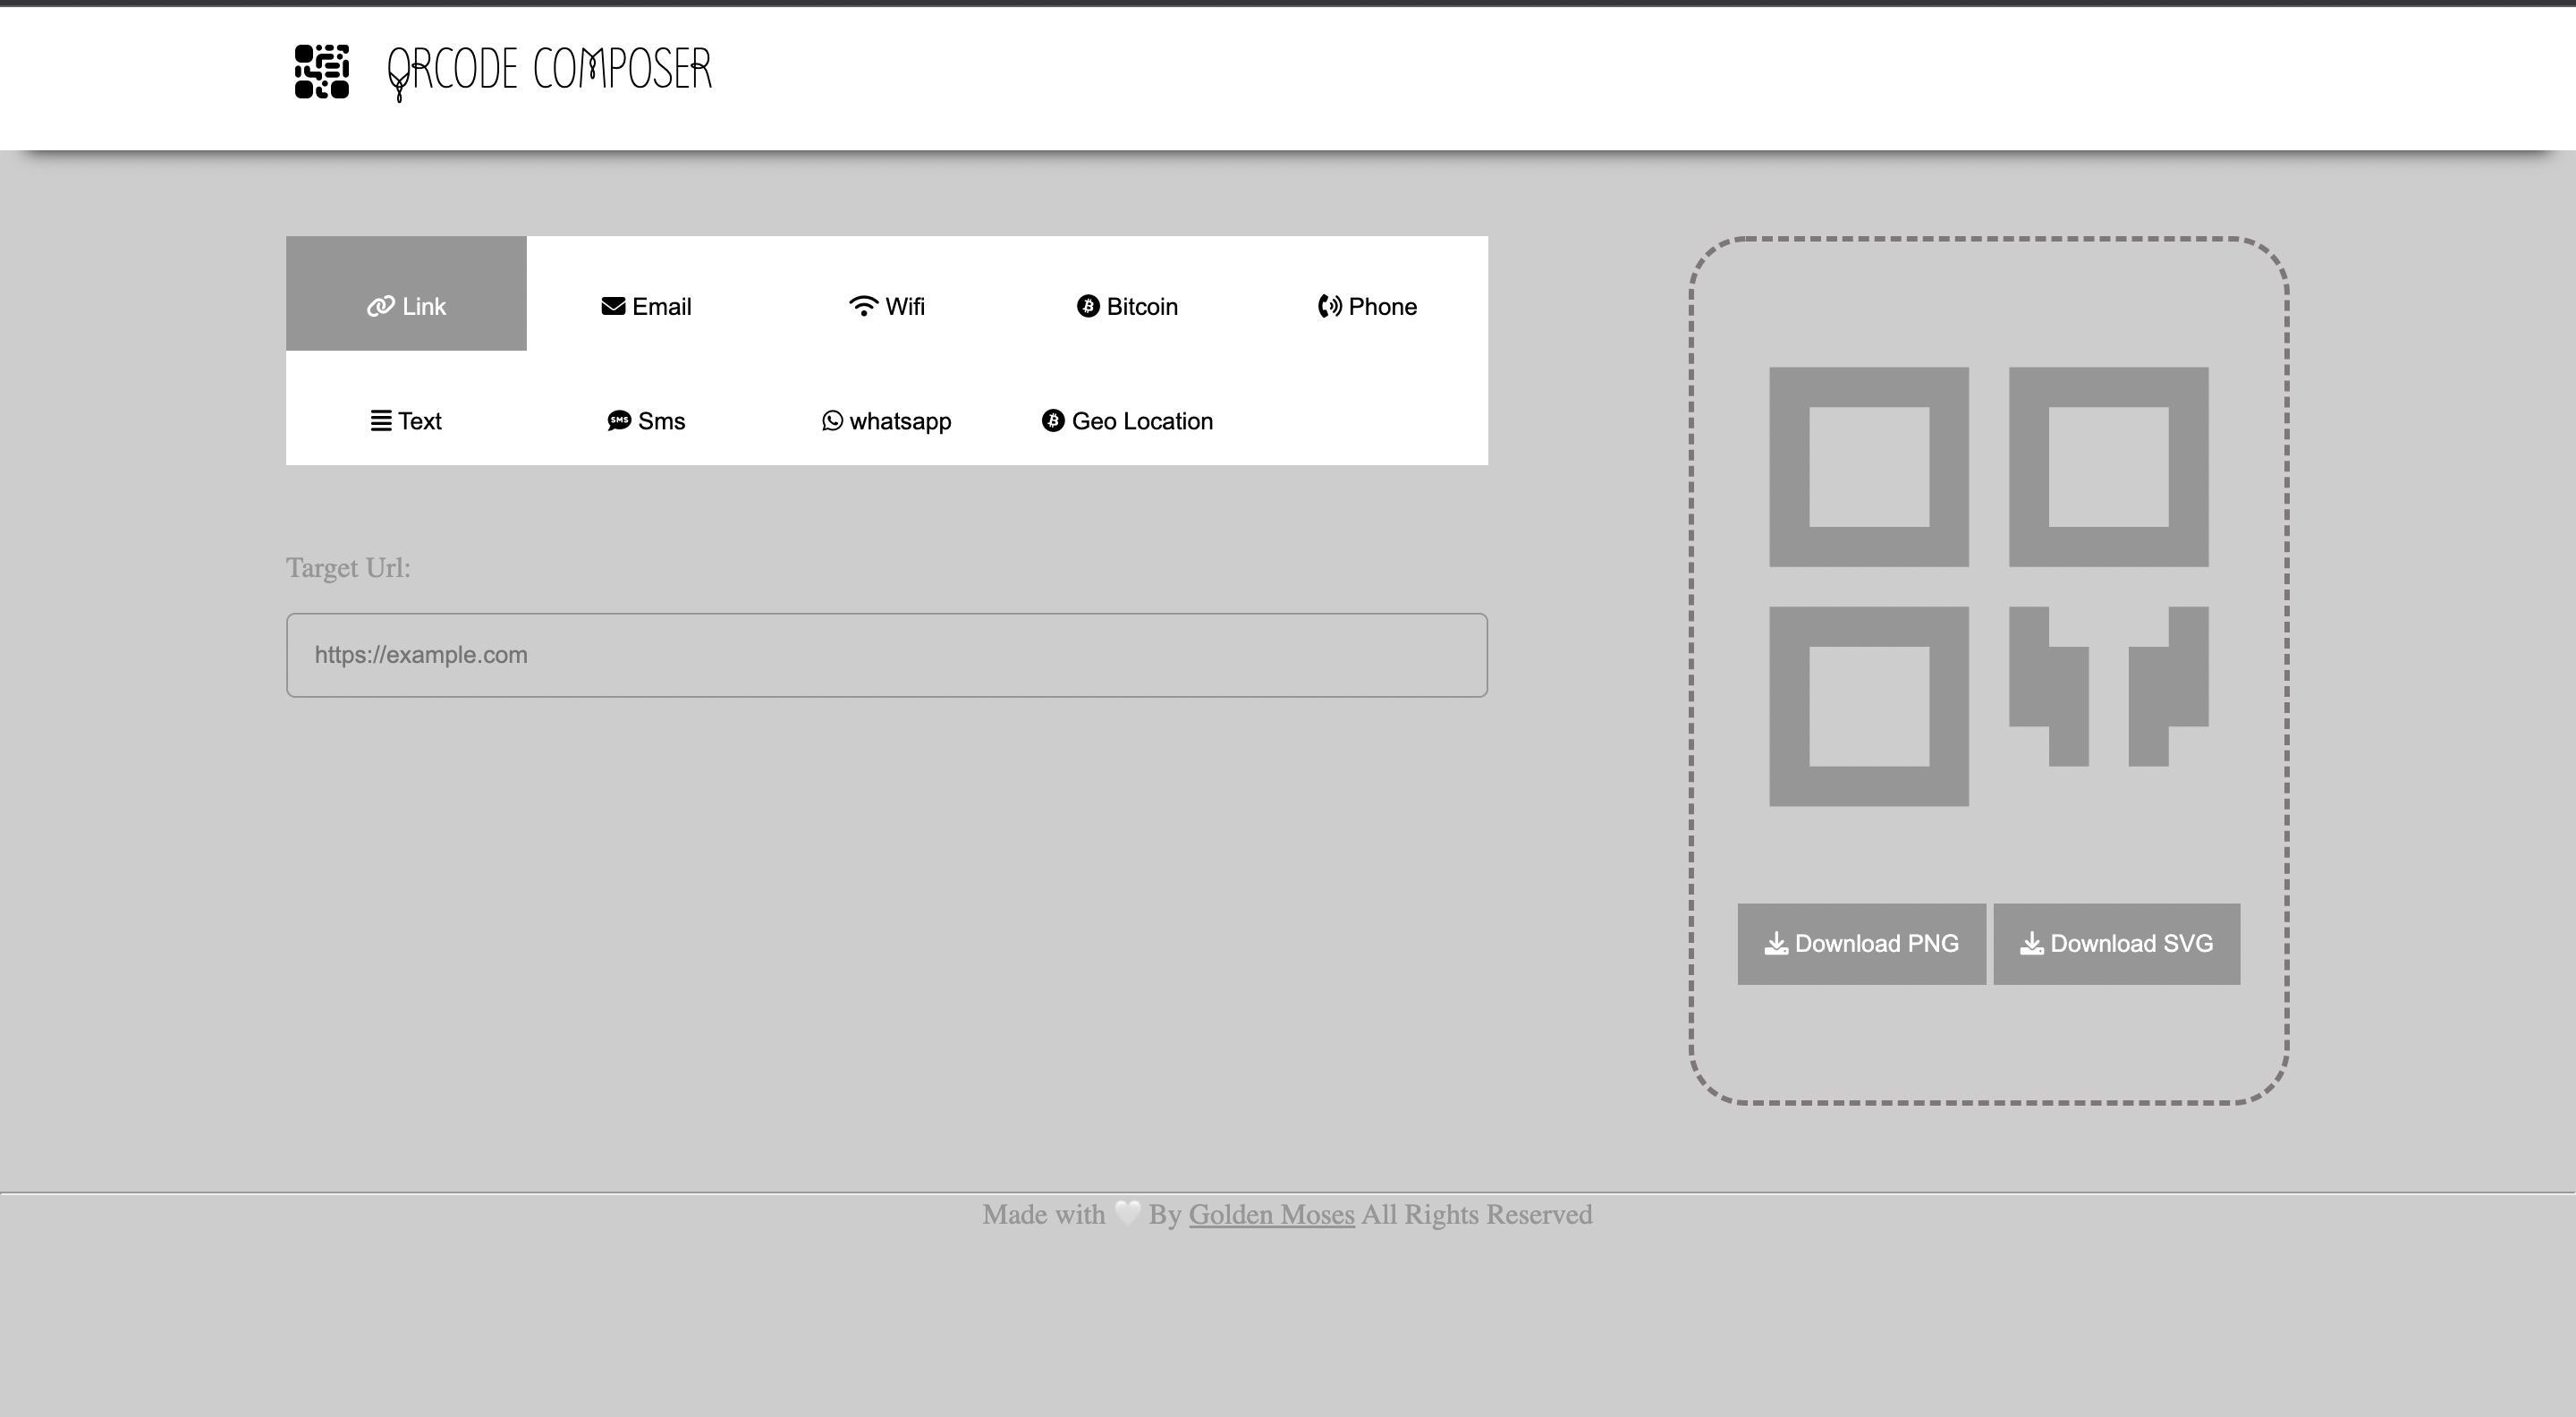Click the WhatsApp logo icon
This screenshot has width=2576, height=1417.
point(832,421)
